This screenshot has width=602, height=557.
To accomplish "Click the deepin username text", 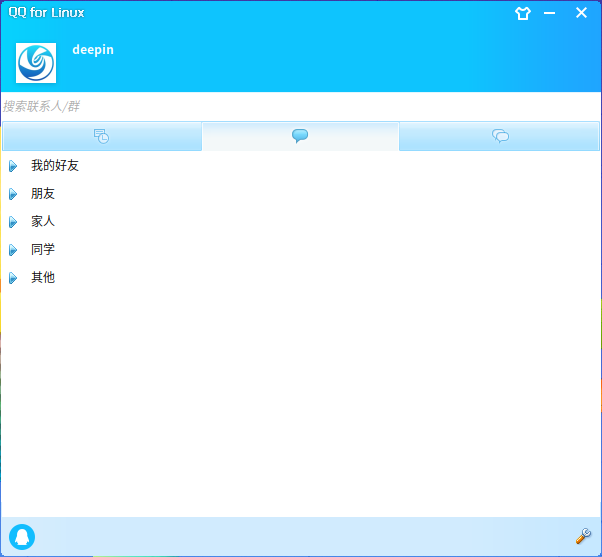I will click(93, 50).
